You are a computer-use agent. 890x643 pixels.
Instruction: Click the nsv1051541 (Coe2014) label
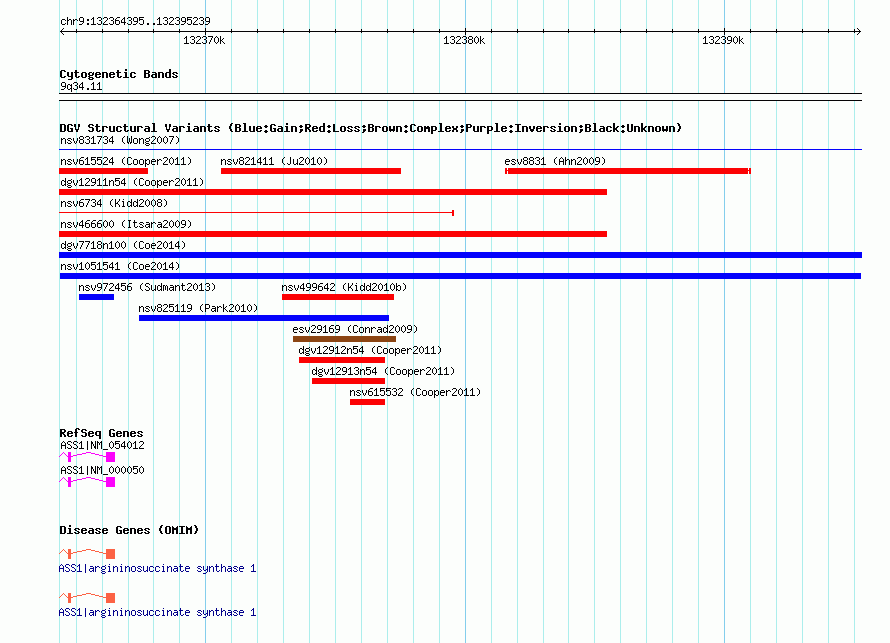(120, 266)
